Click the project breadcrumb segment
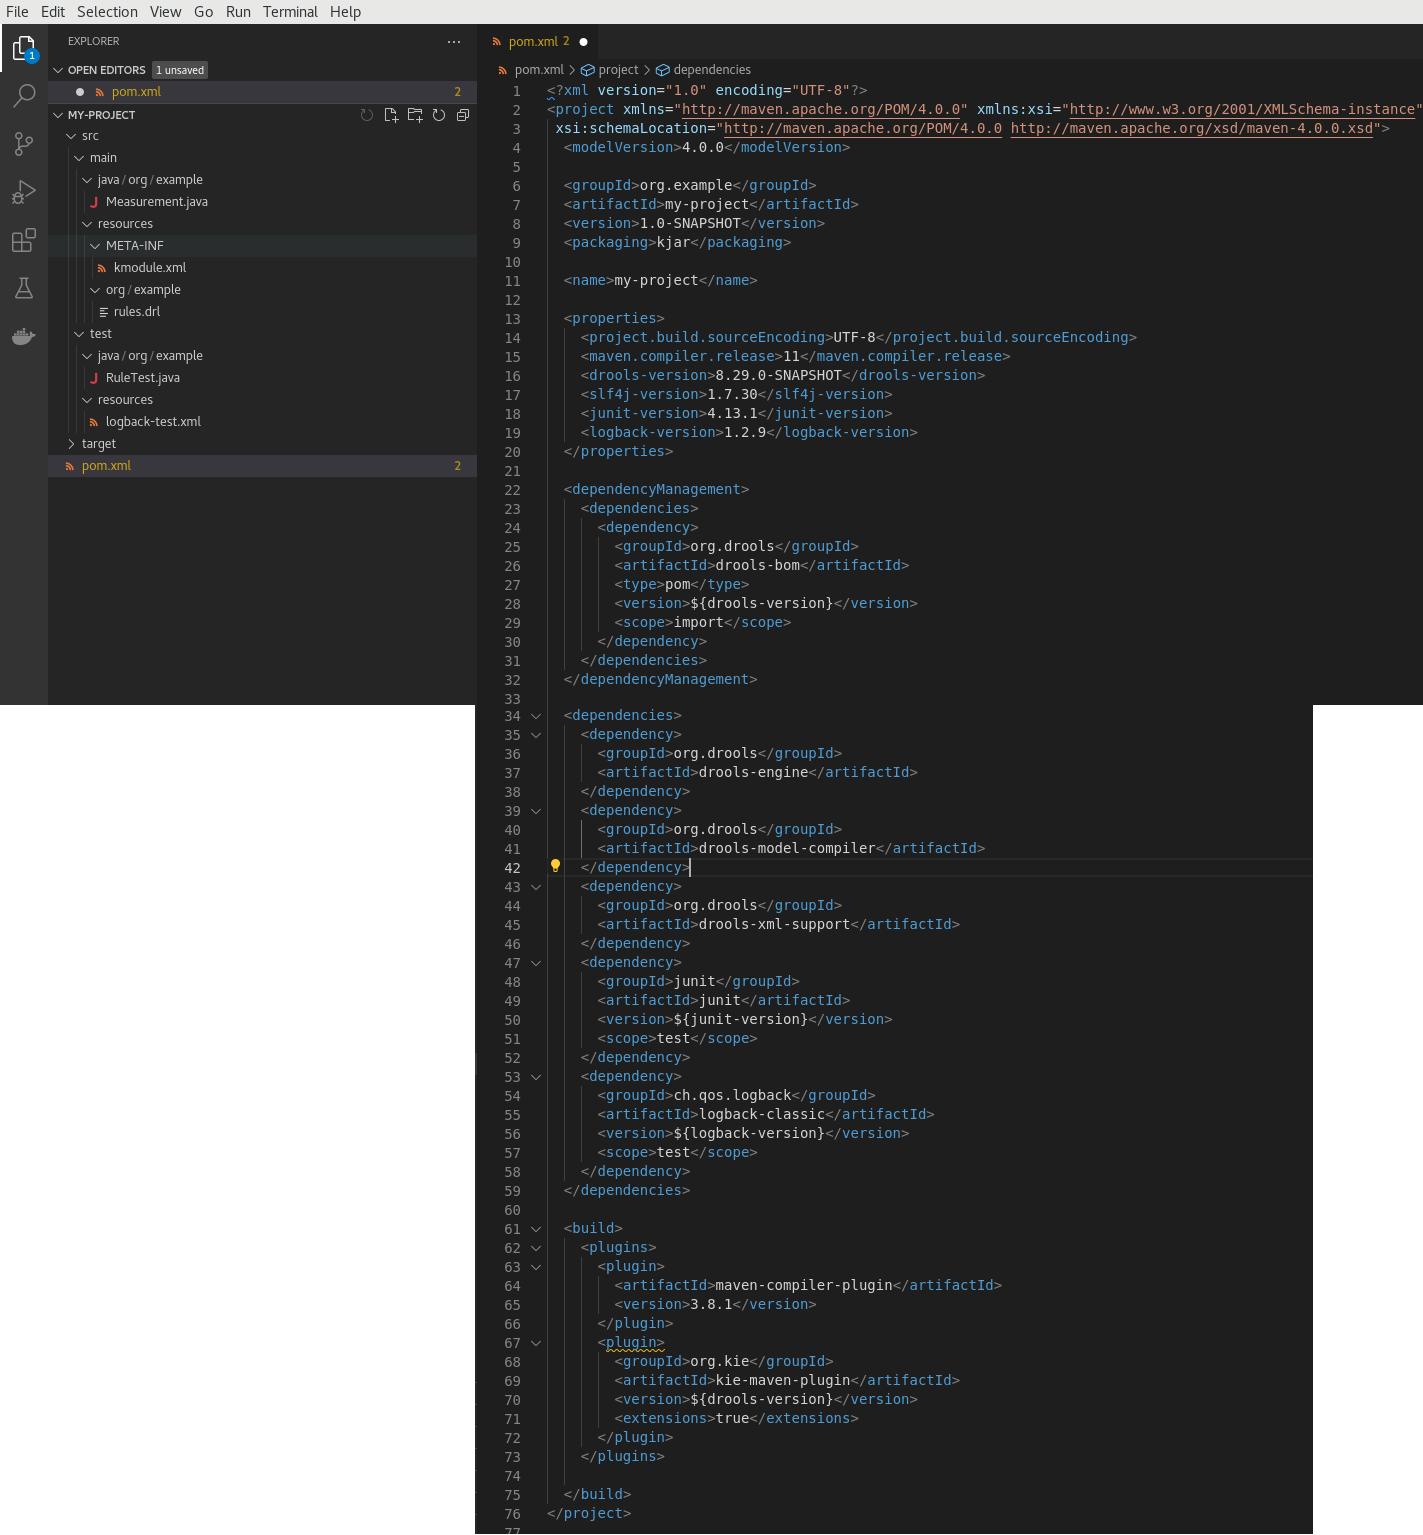Screen dimensions: 1423x1535 617,70
